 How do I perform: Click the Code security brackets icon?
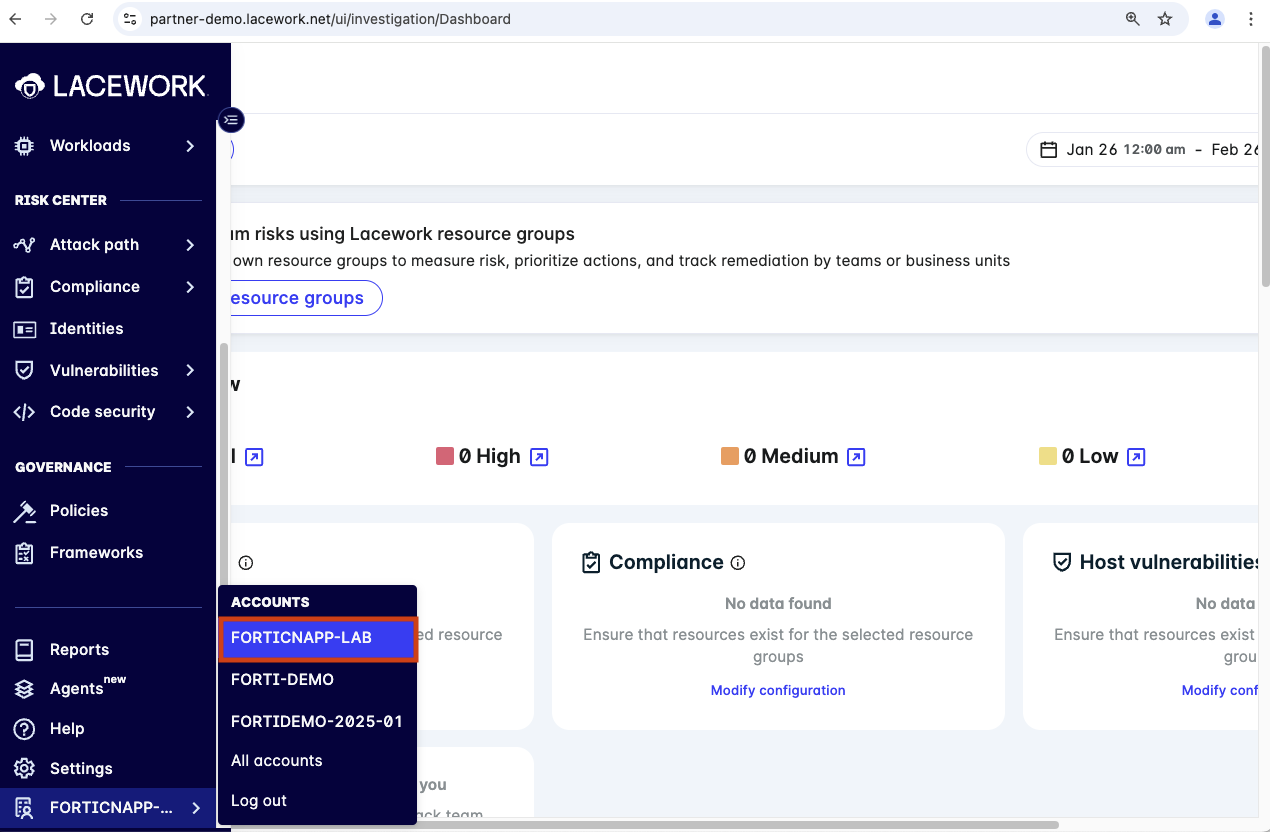pyautogui.click(x=24, y=412)
